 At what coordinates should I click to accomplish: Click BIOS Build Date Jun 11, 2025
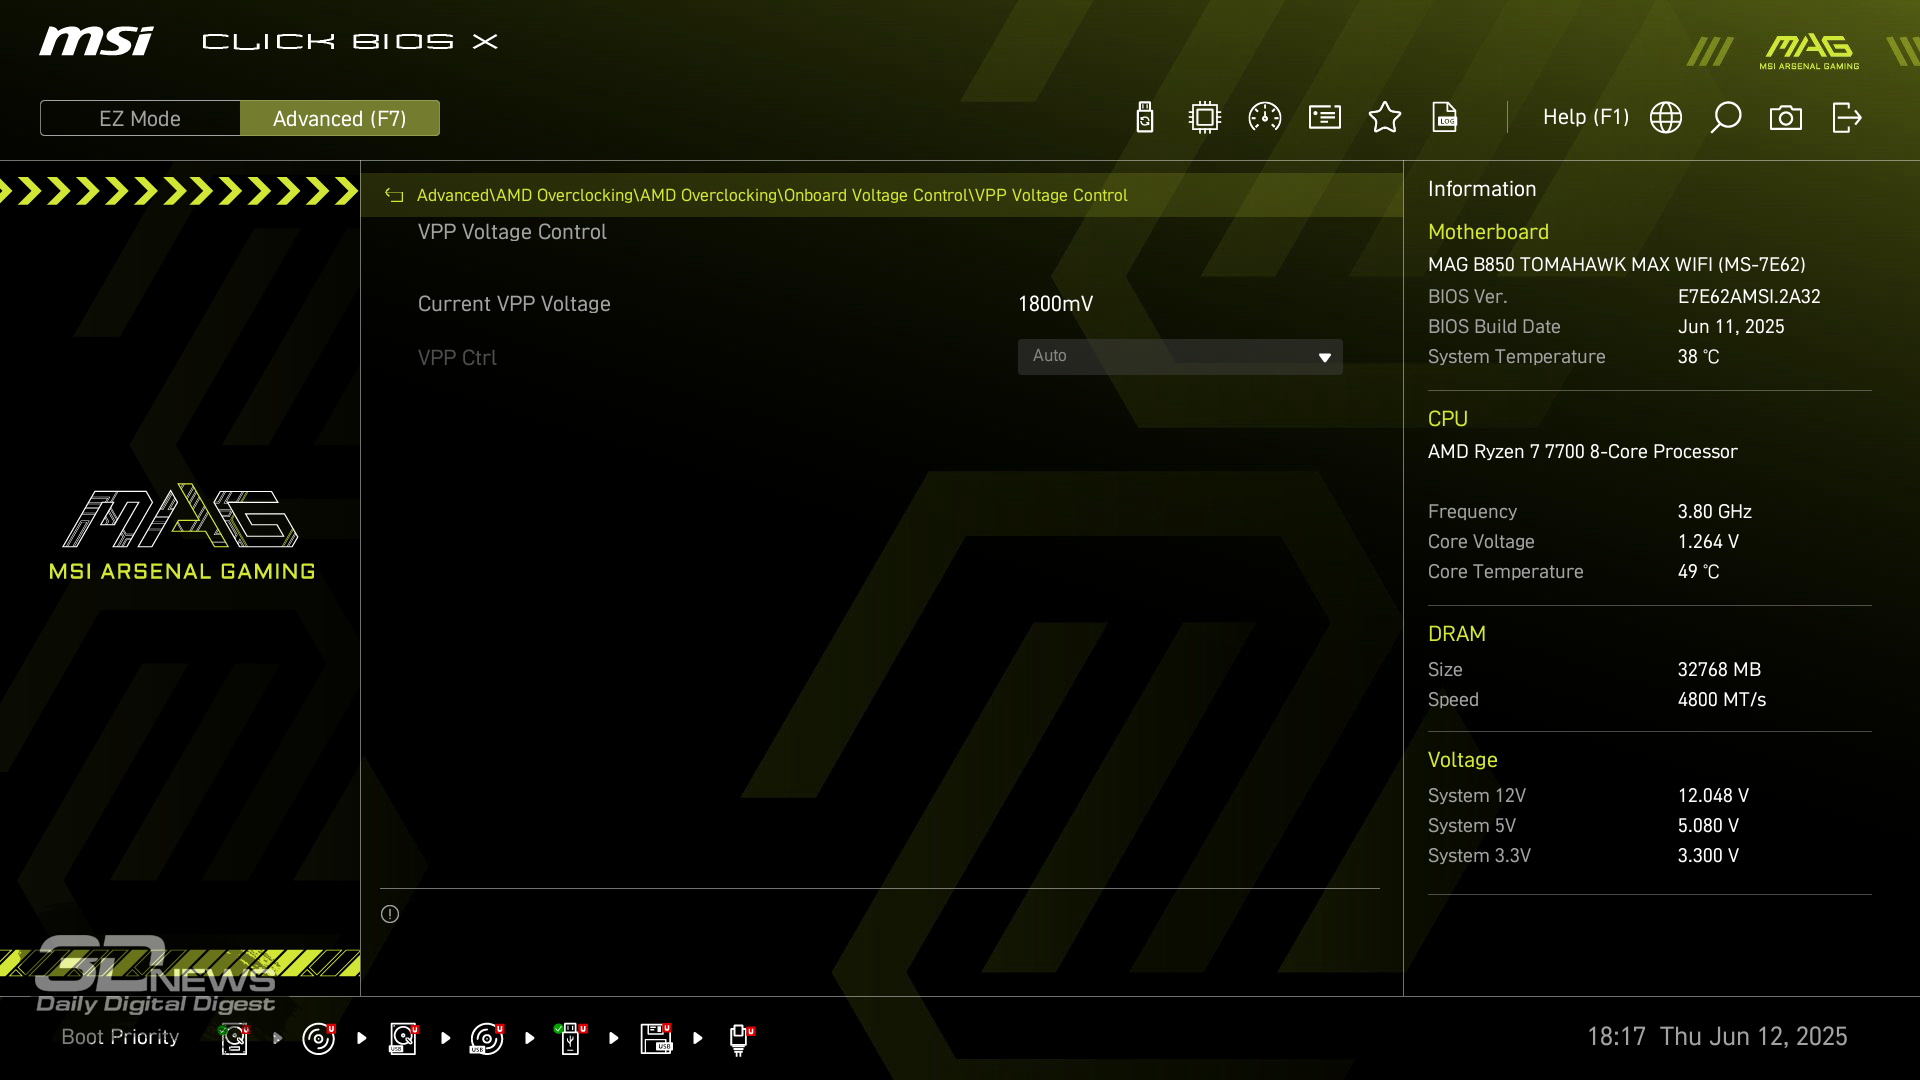(1731, 327)
